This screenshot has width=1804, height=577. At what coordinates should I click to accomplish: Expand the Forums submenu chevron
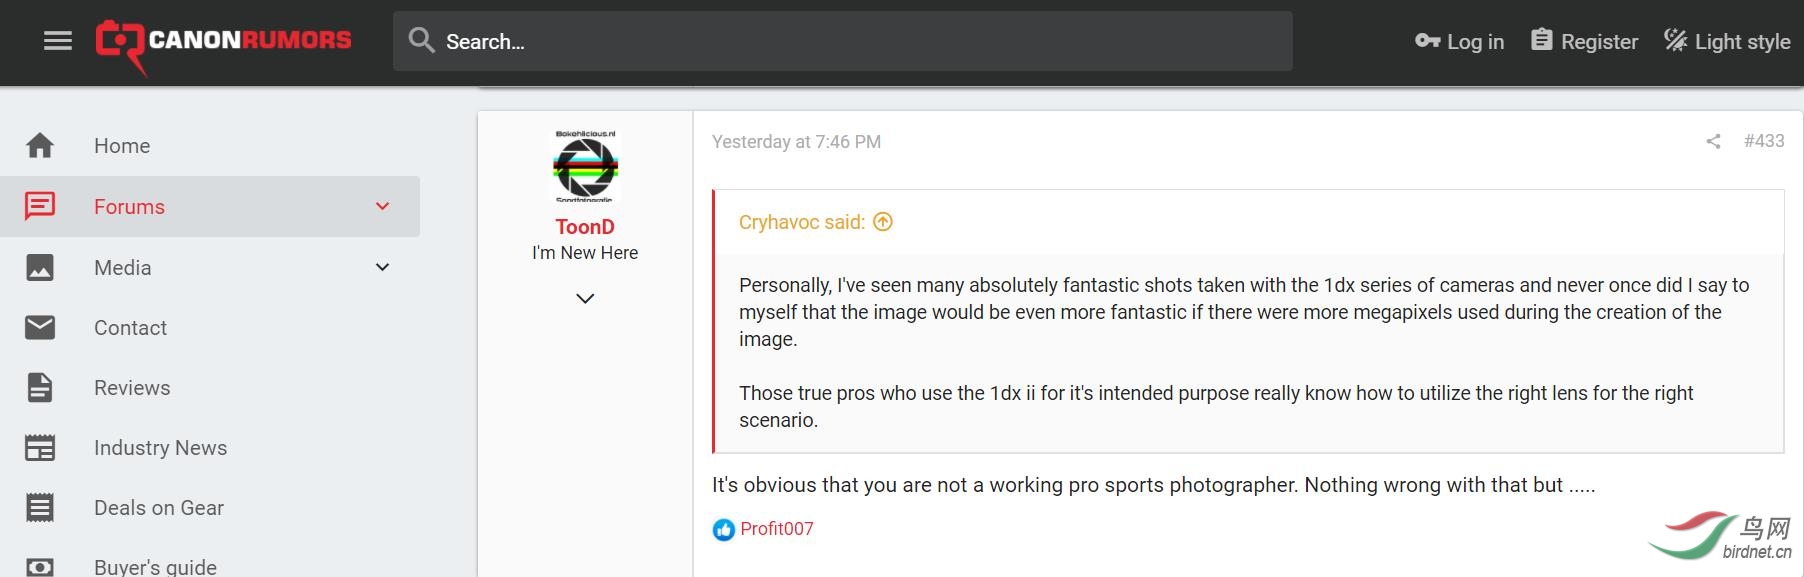(x=382, y=207)
